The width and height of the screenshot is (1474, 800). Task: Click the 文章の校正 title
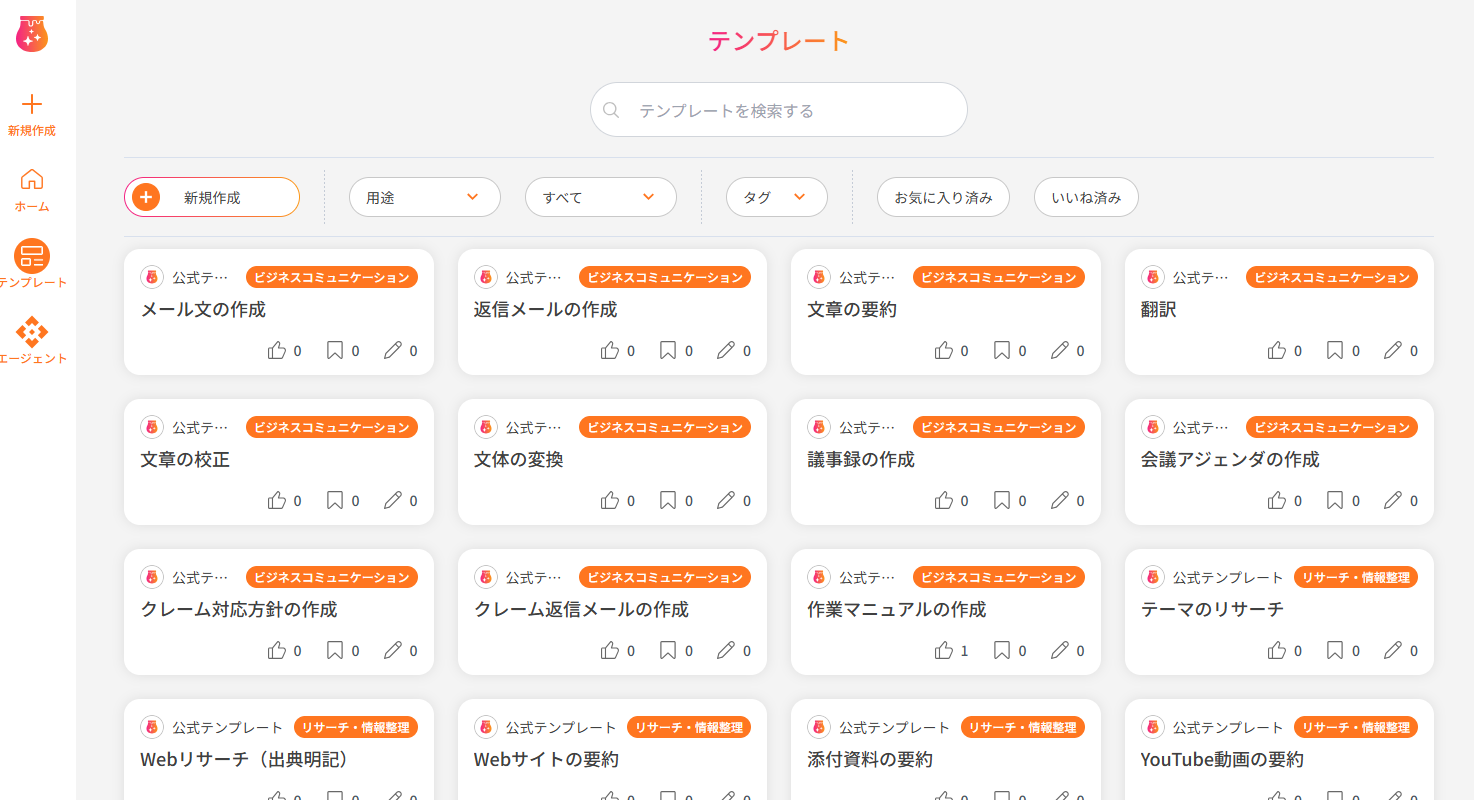[x=185, y=460]
